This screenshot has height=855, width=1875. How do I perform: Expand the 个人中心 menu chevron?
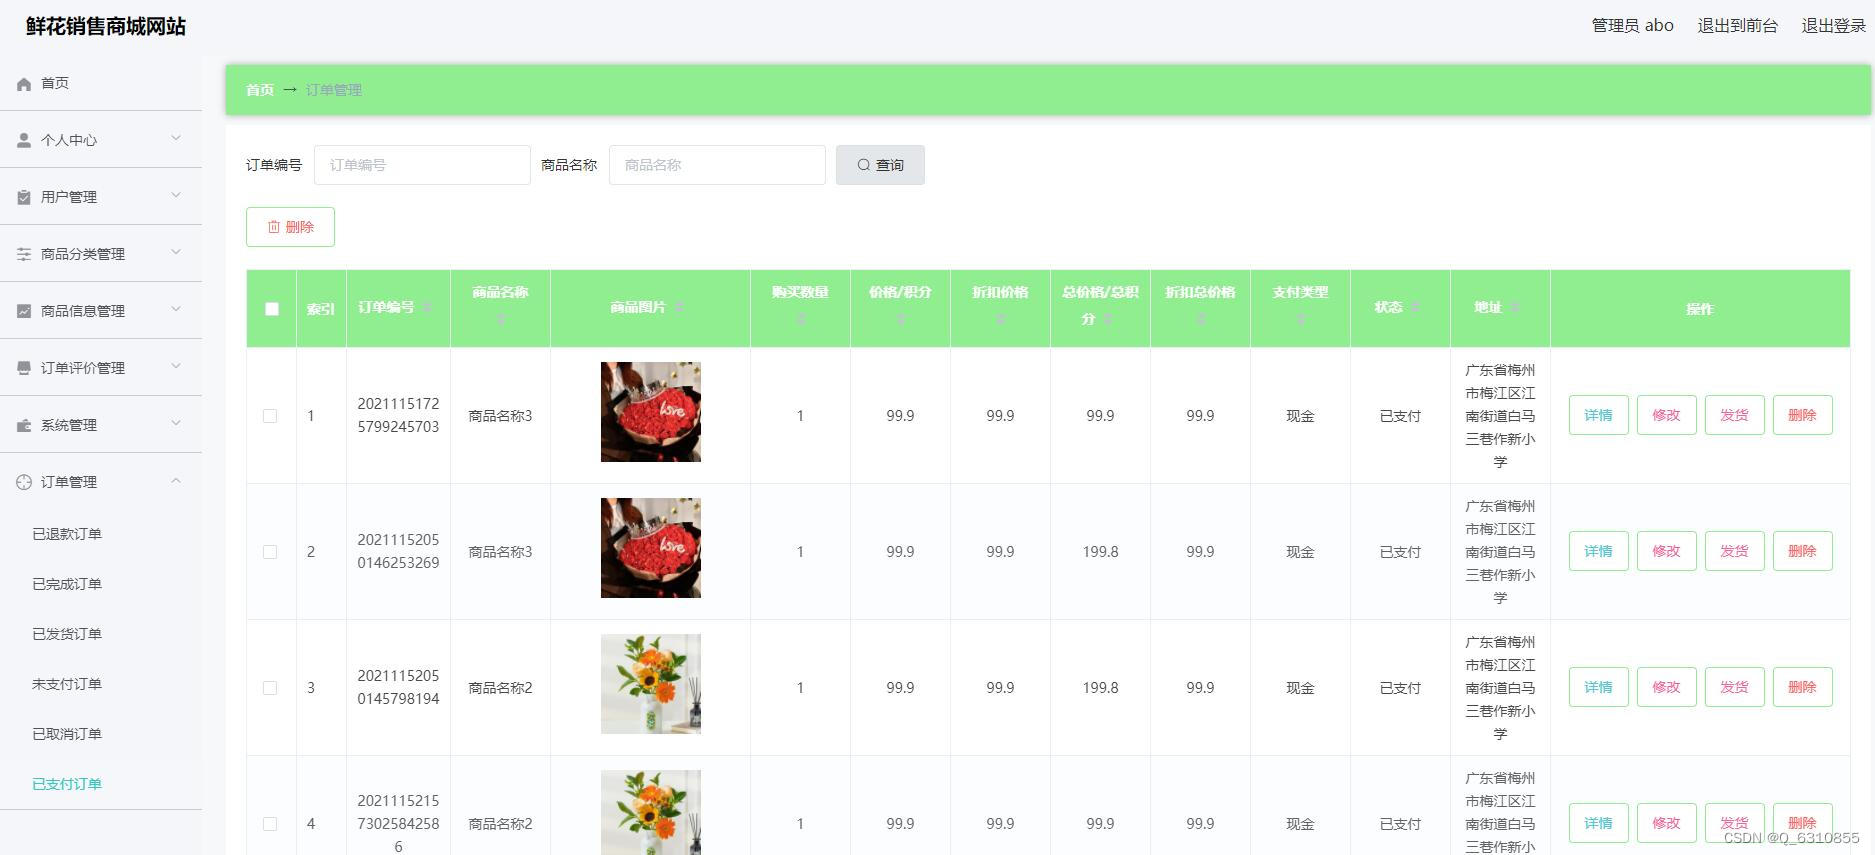click(x=176, y=139)
